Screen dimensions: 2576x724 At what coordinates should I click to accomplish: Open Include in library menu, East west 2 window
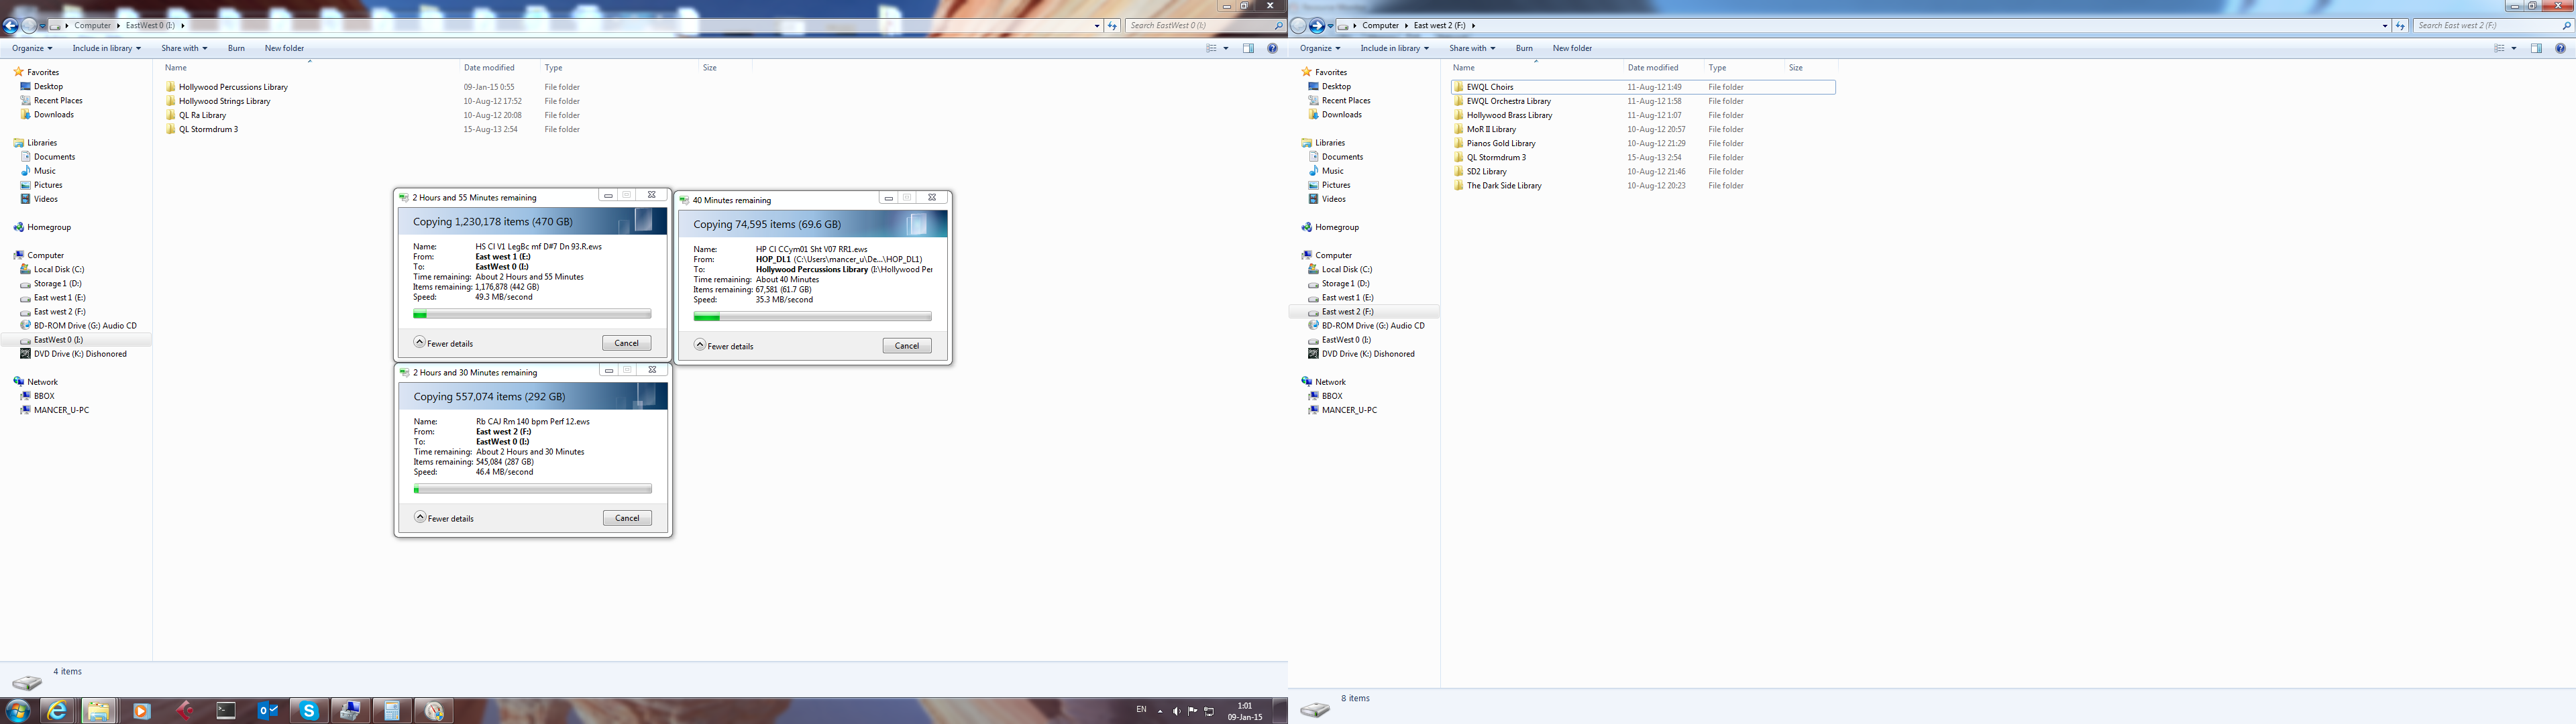[1395, 48]
